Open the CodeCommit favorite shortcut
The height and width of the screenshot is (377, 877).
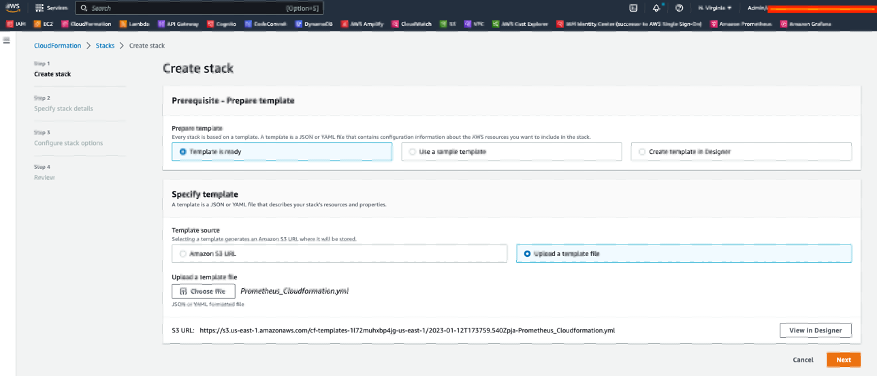tap(266, 24)
